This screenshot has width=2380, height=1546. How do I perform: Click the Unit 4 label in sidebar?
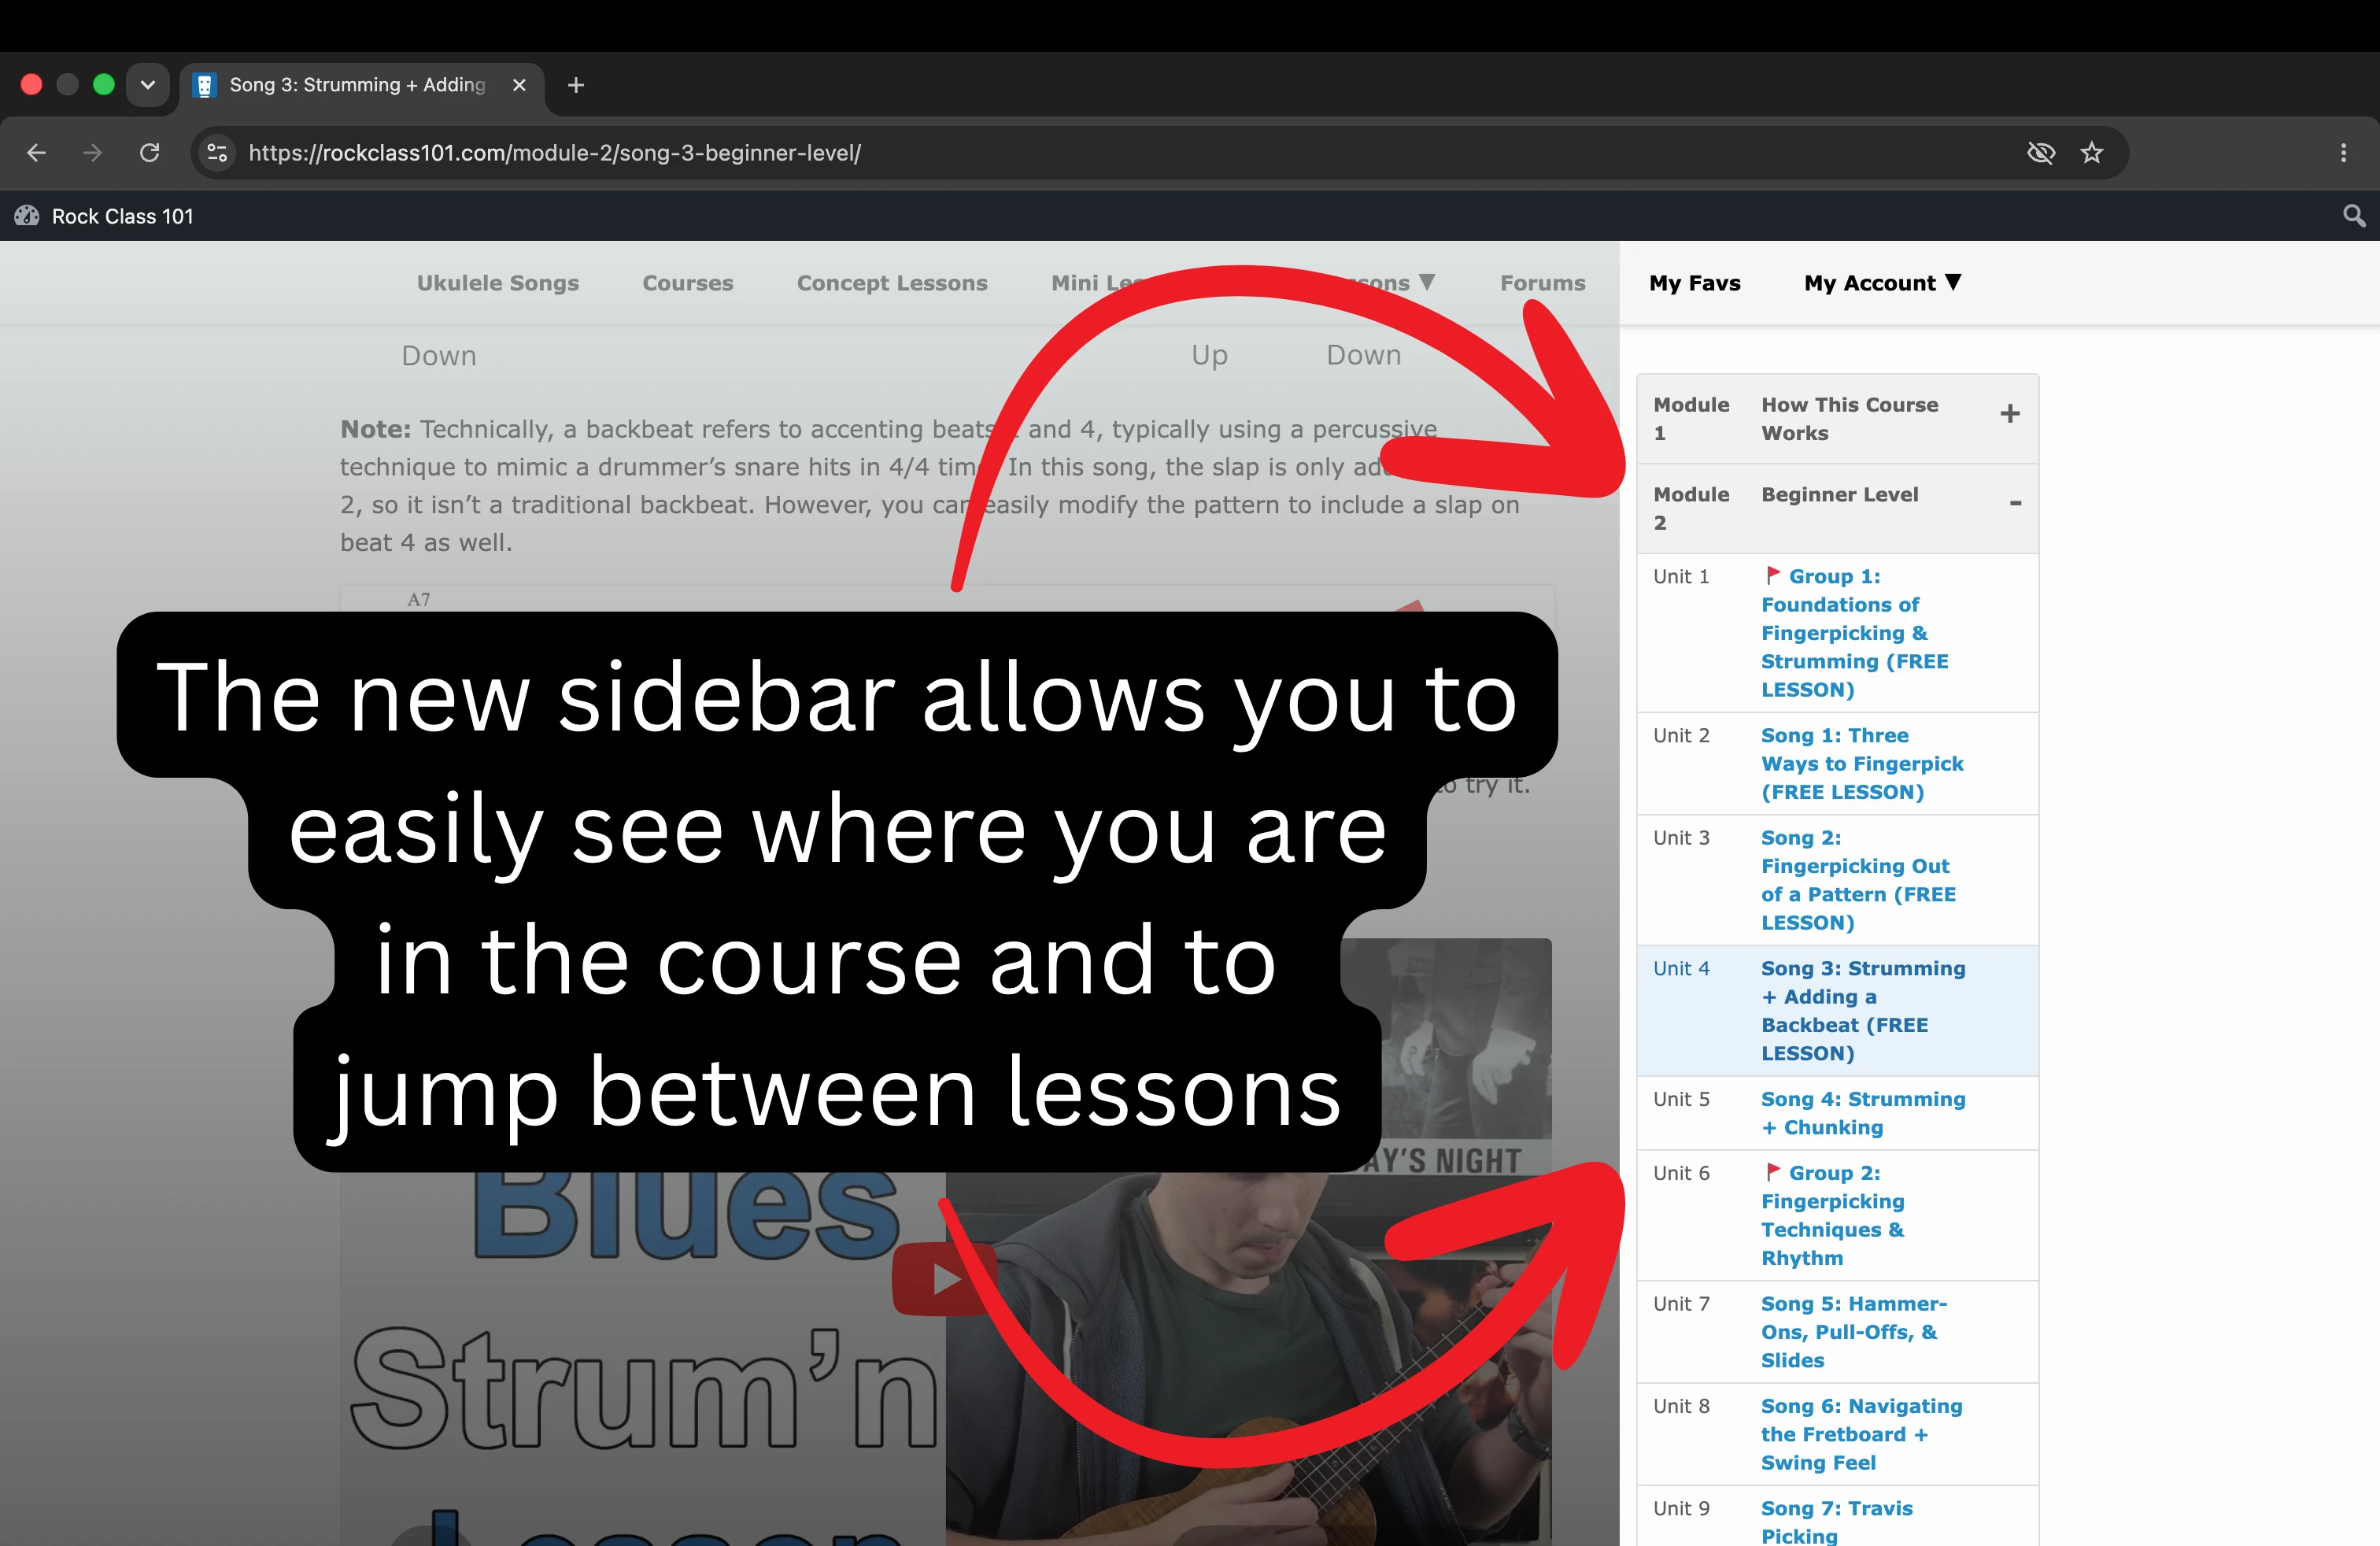pyautogui.click(x=1681, y=968)
